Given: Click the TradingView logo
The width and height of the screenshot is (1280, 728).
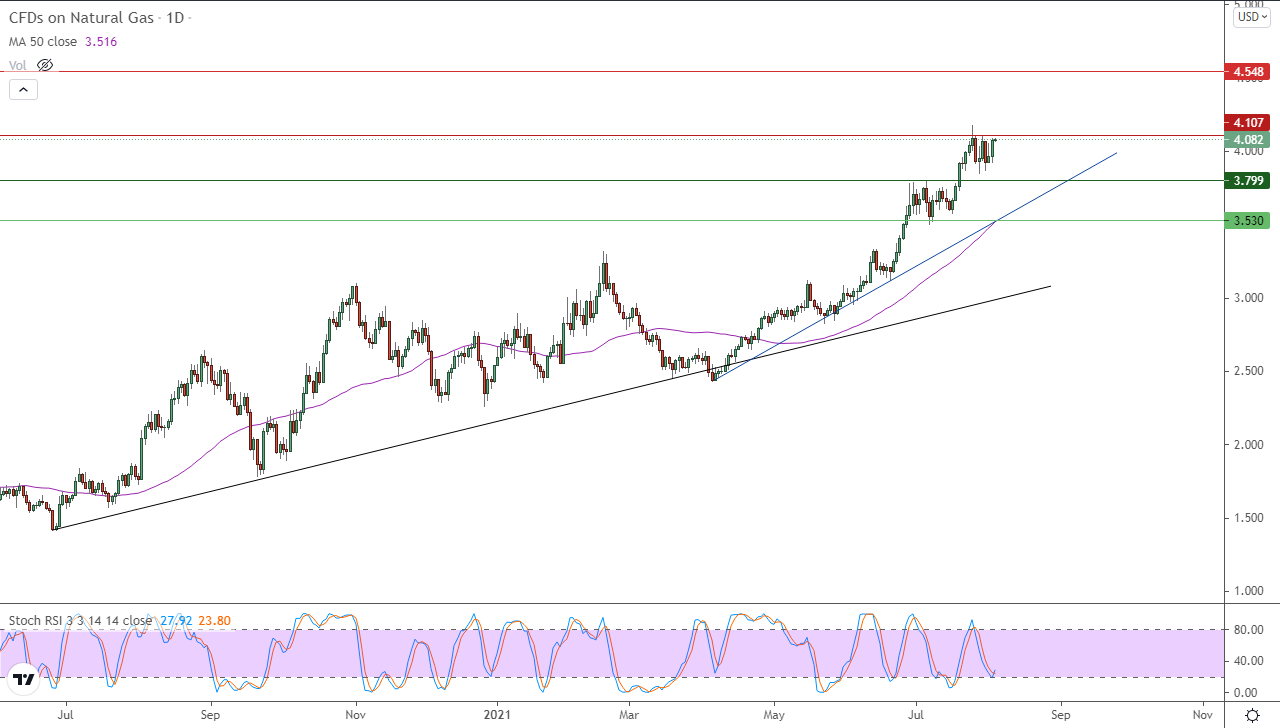Looking at the screenshot, I should pyautogui.click(x=24, y=680).
